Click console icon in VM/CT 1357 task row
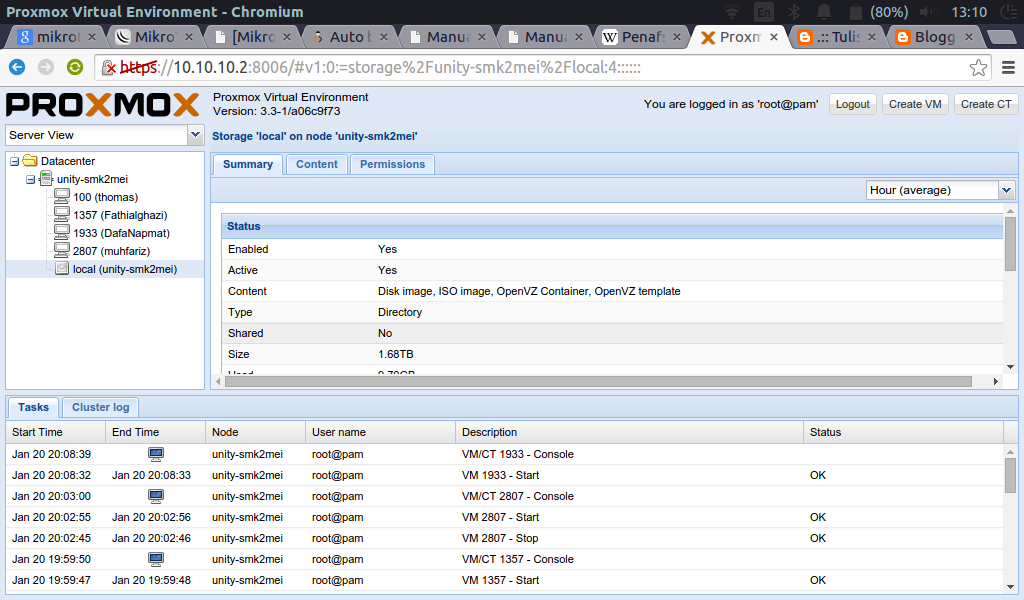 click(155, 559)
